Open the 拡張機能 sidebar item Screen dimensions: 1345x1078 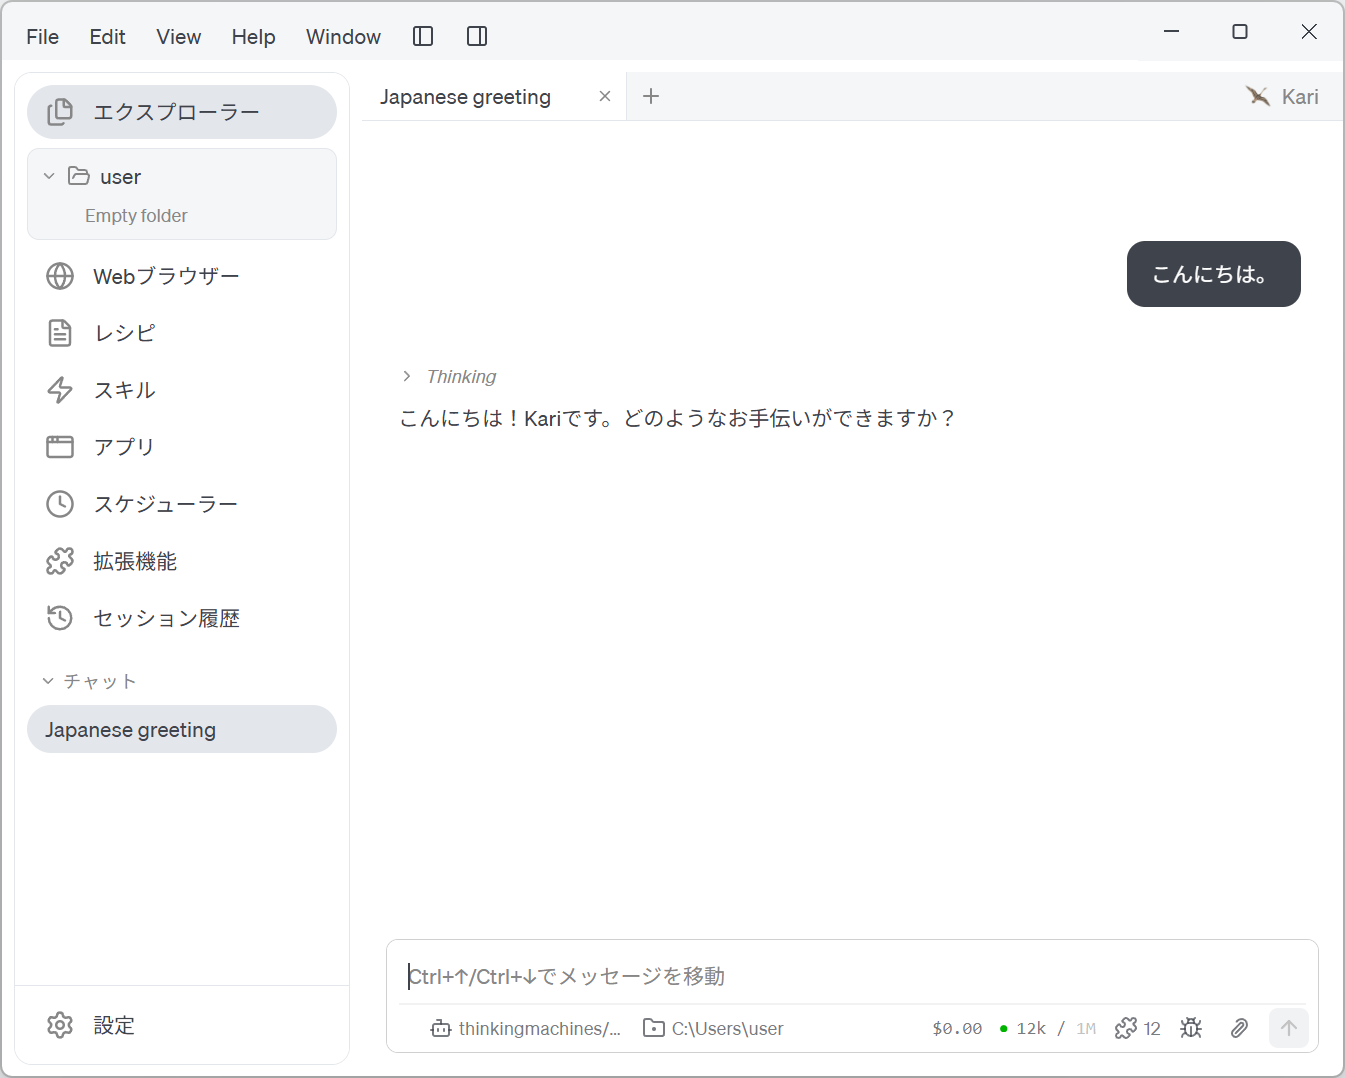182,561
